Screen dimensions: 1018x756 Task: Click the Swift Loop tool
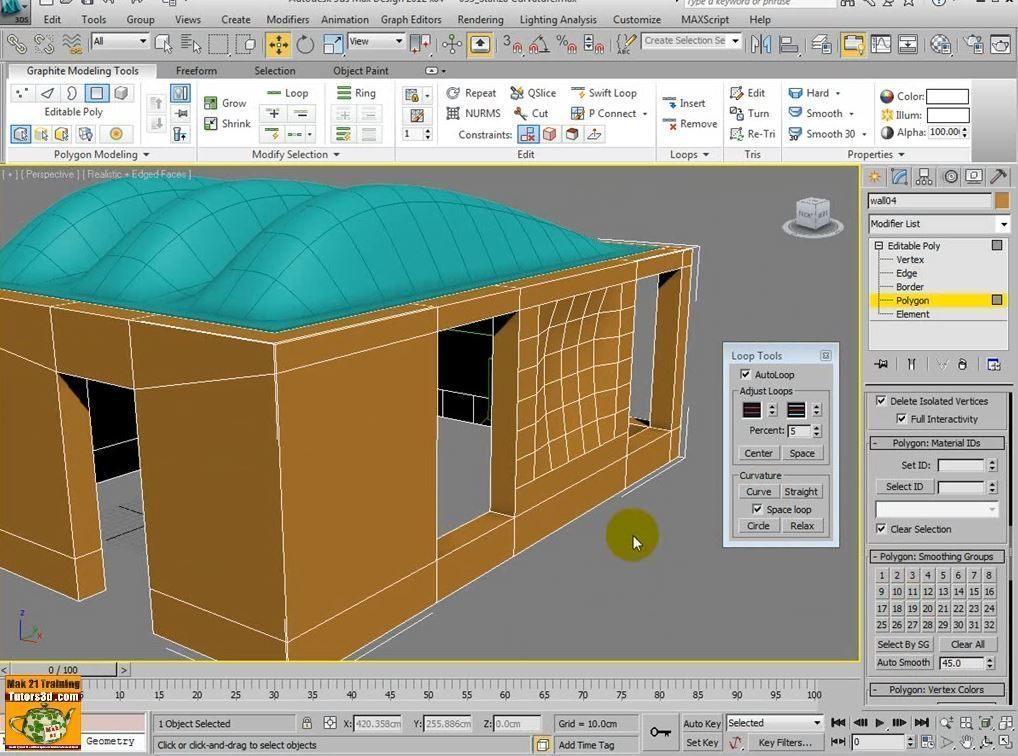click(x=603, y=93)
